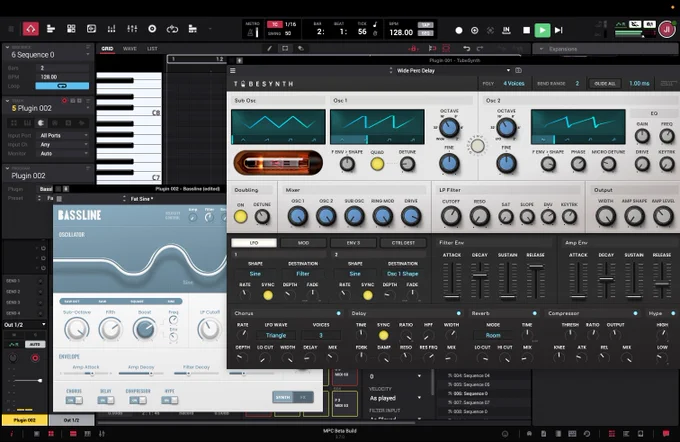Image resolution: width=680 pixels, height=442 pixels.
Task: Click the Undo arrow
Action: [466, 49]
